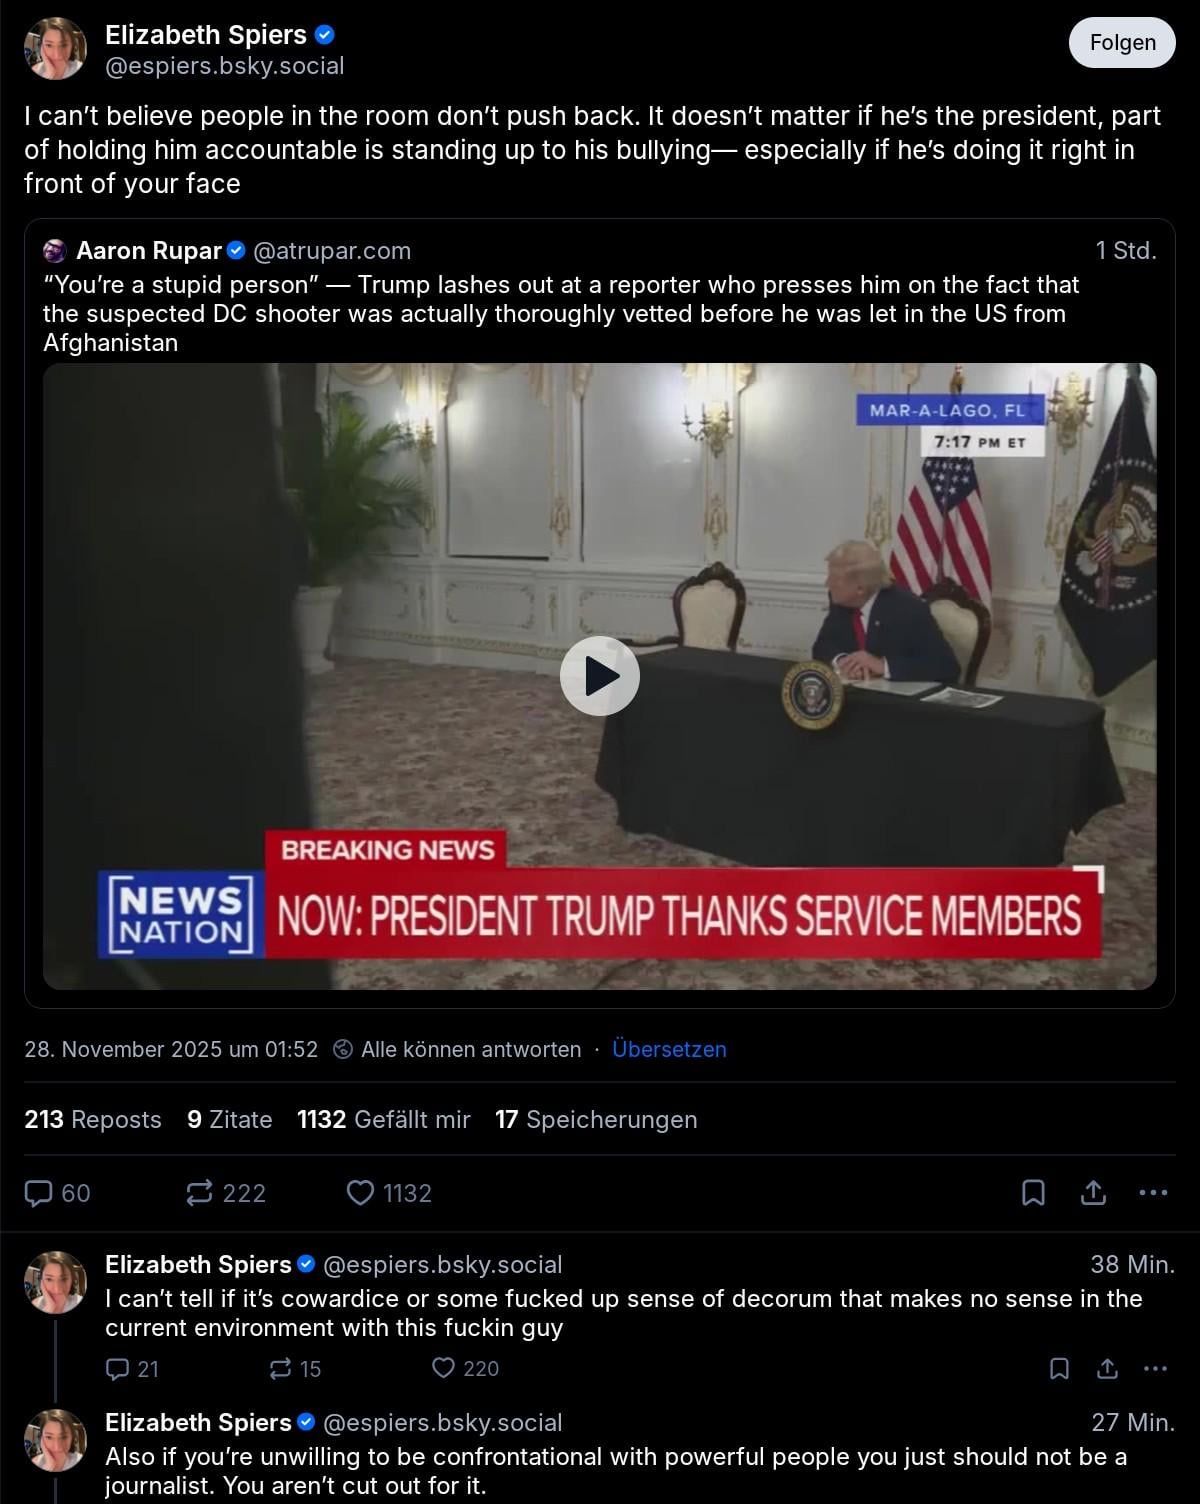
Task: Open the 9 Zitate quotes list
Action: (229, 1119)
